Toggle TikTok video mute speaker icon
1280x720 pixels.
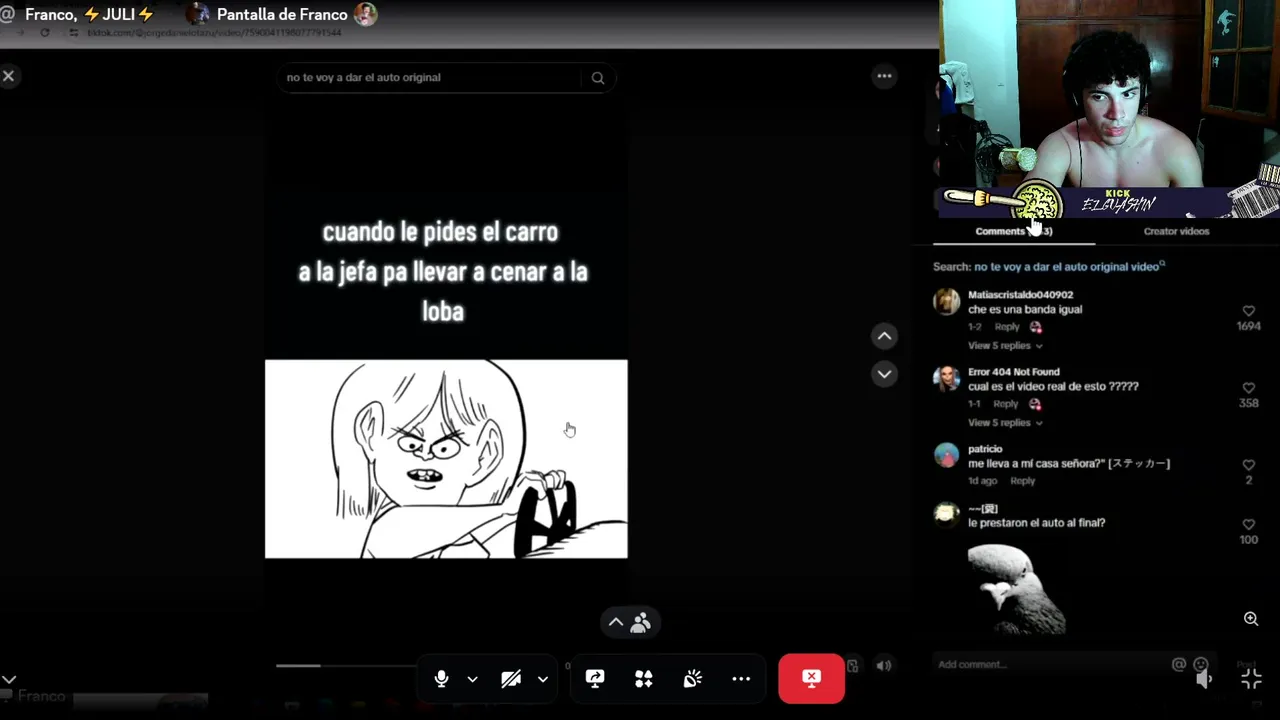pyautogui.click(x=884, y=665)
